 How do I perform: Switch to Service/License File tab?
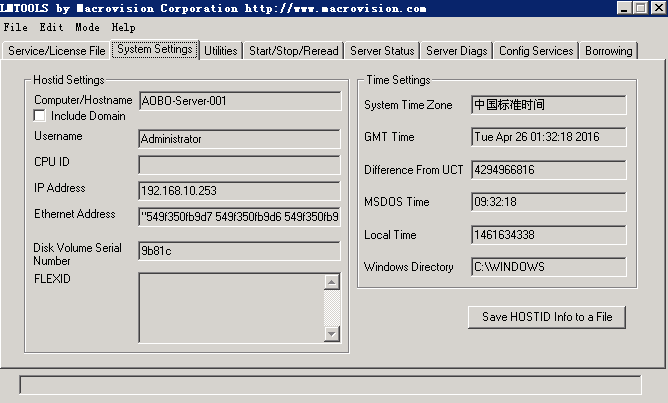(57, 51)
